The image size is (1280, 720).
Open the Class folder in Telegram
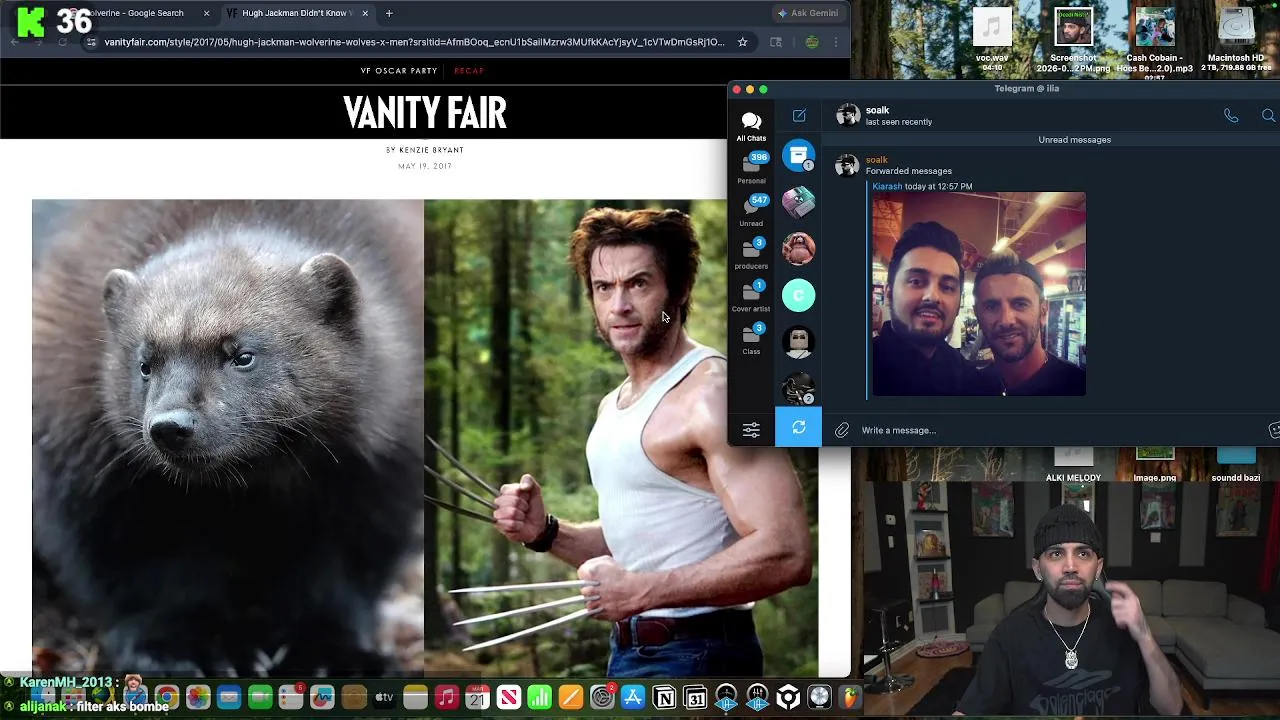point(751,339)
